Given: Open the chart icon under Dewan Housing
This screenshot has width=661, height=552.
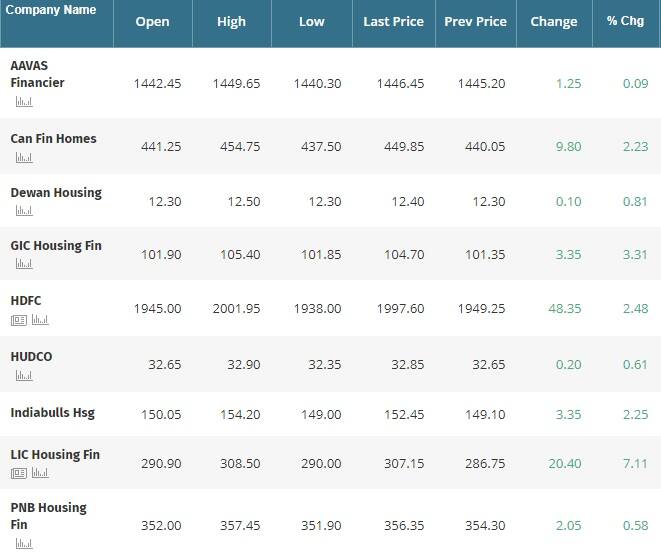Looking at the screenshot, I should (24, 210).
